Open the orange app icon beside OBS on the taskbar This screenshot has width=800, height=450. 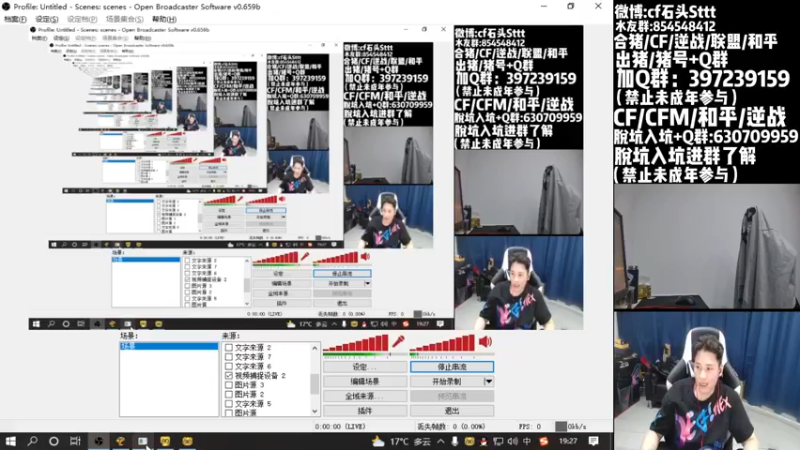coord(120,441)
